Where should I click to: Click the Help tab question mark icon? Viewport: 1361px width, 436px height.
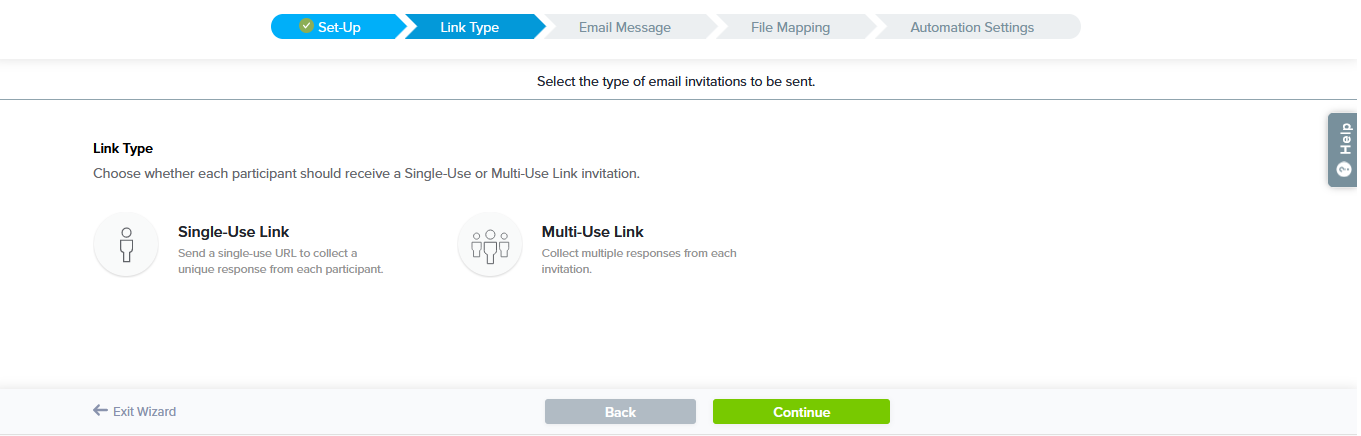click(1343, 169)
